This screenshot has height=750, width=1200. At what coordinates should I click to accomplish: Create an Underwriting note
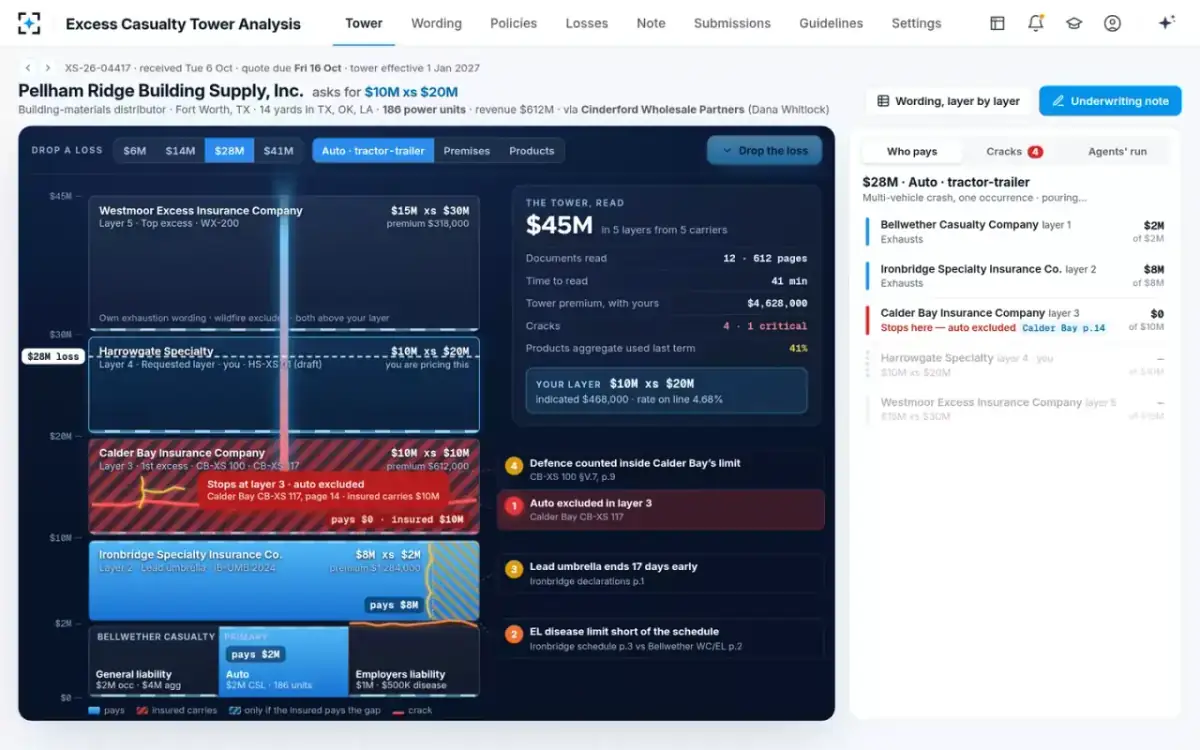[x=1110, y=101]
